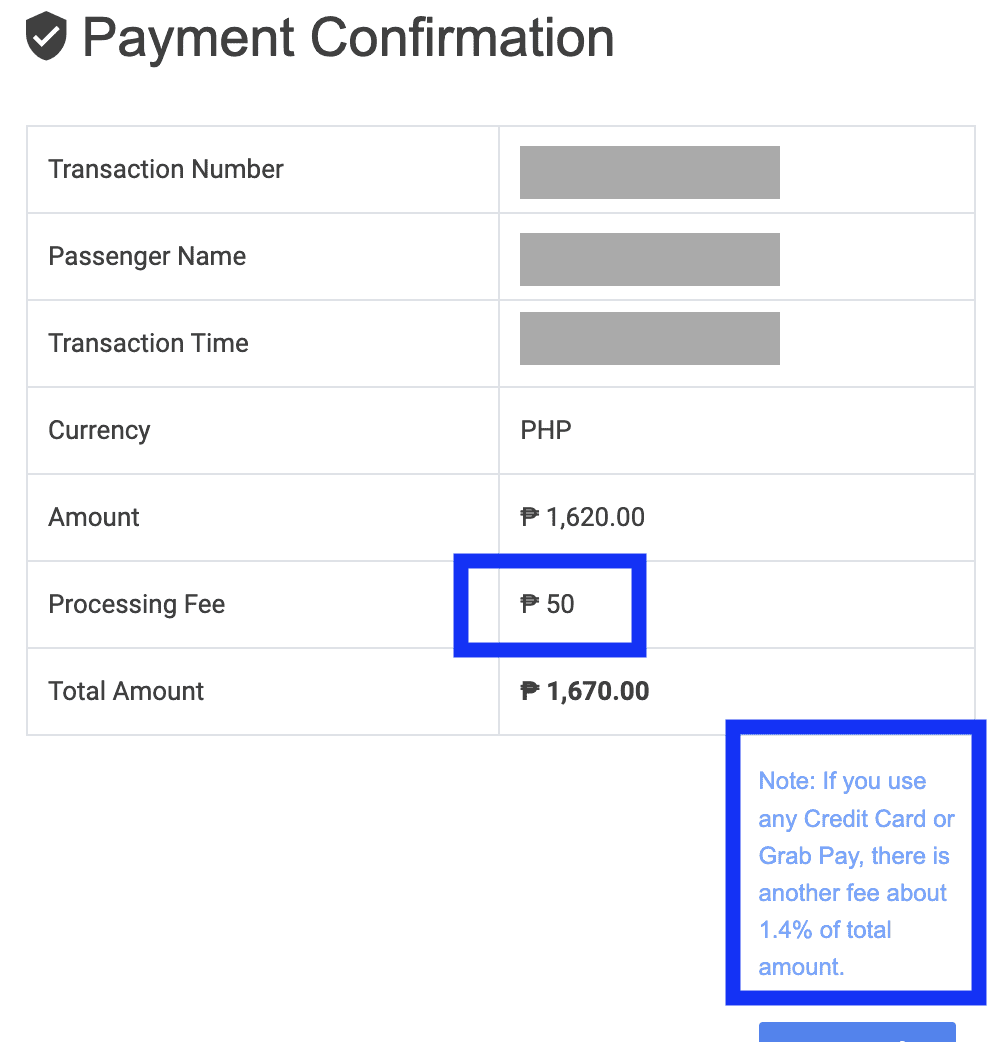Click the Payment Confirmation heading
1000x1042 pixels.
pos(348,38)
